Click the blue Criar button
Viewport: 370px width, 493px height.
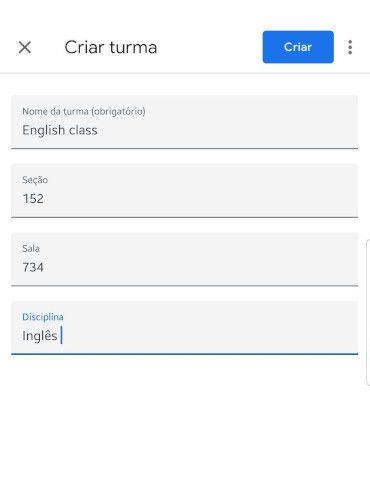coord(298,47)
